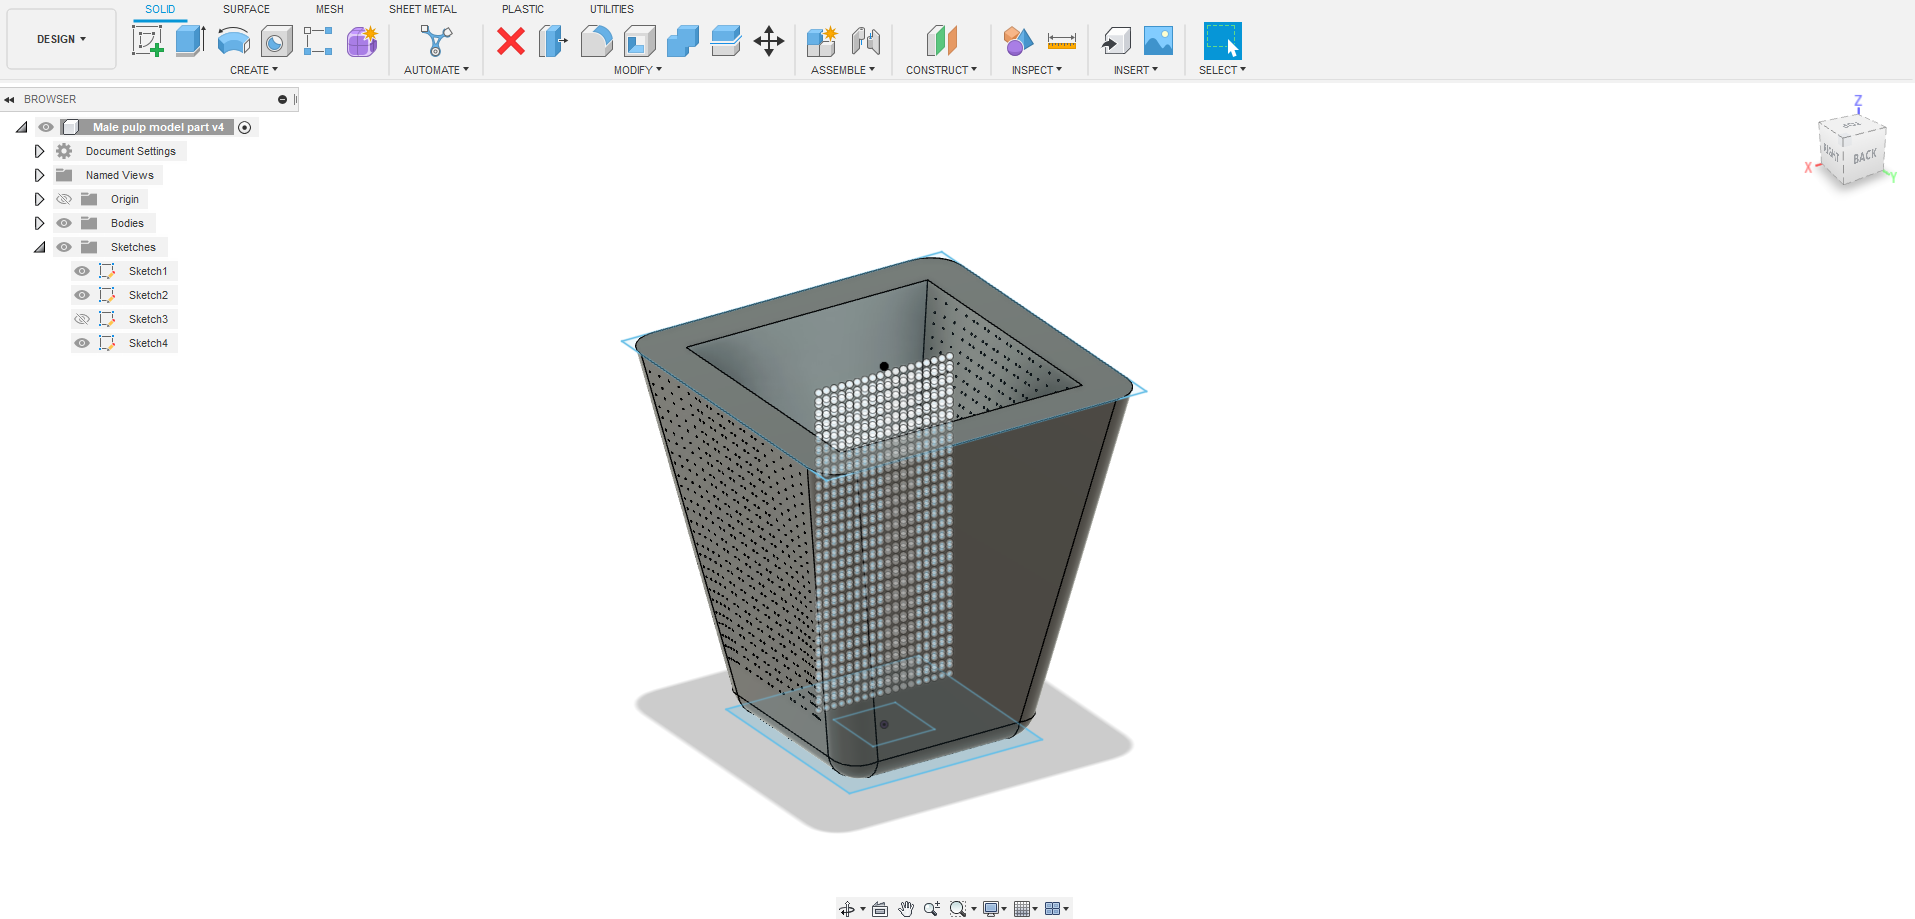The height and width of the screenshot is (919, 1915).
Task: Select the Move/Copy arrows icon
Action: pyautogui.click(x=769, y=41)
